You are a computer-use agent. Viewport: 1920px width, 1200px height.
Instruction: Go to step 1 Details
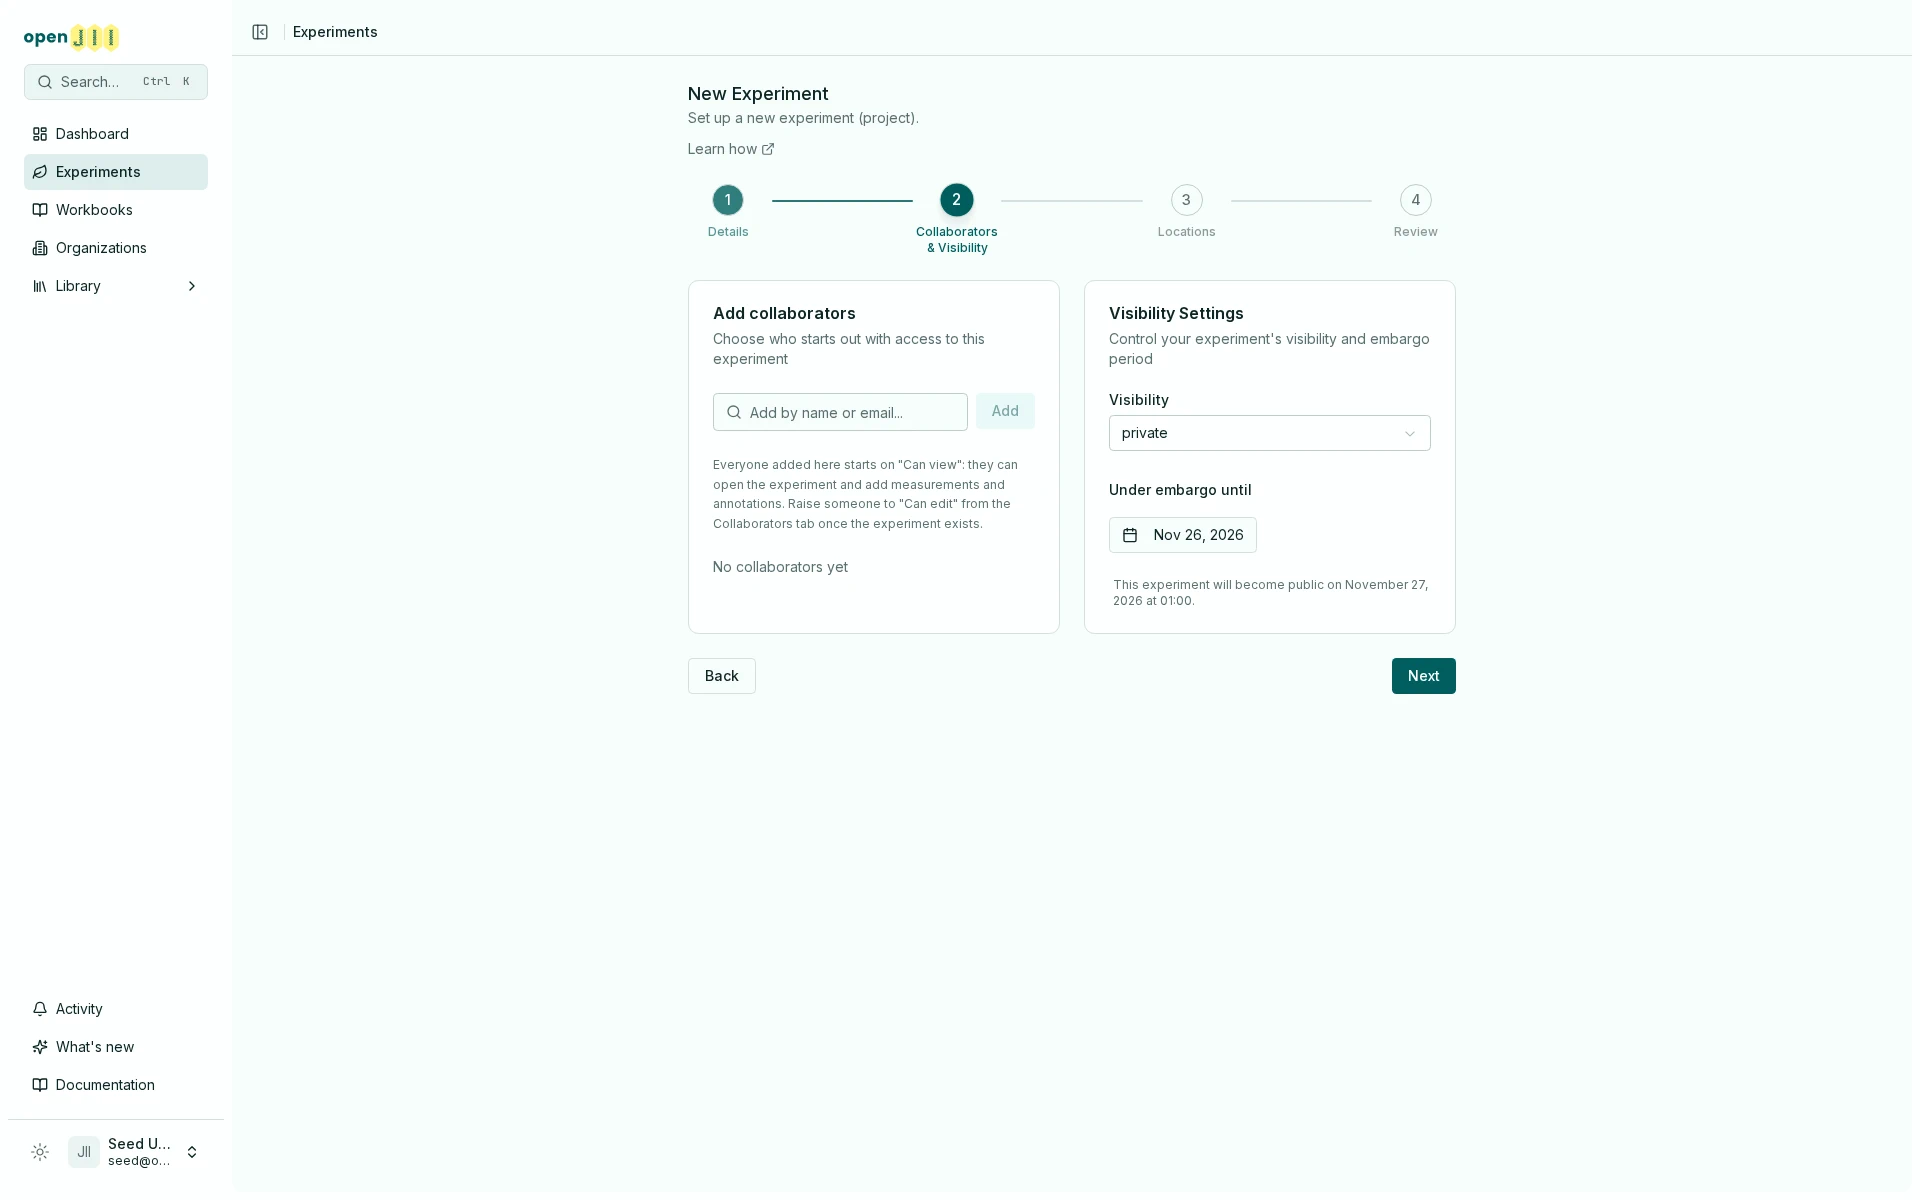[728, 200]
